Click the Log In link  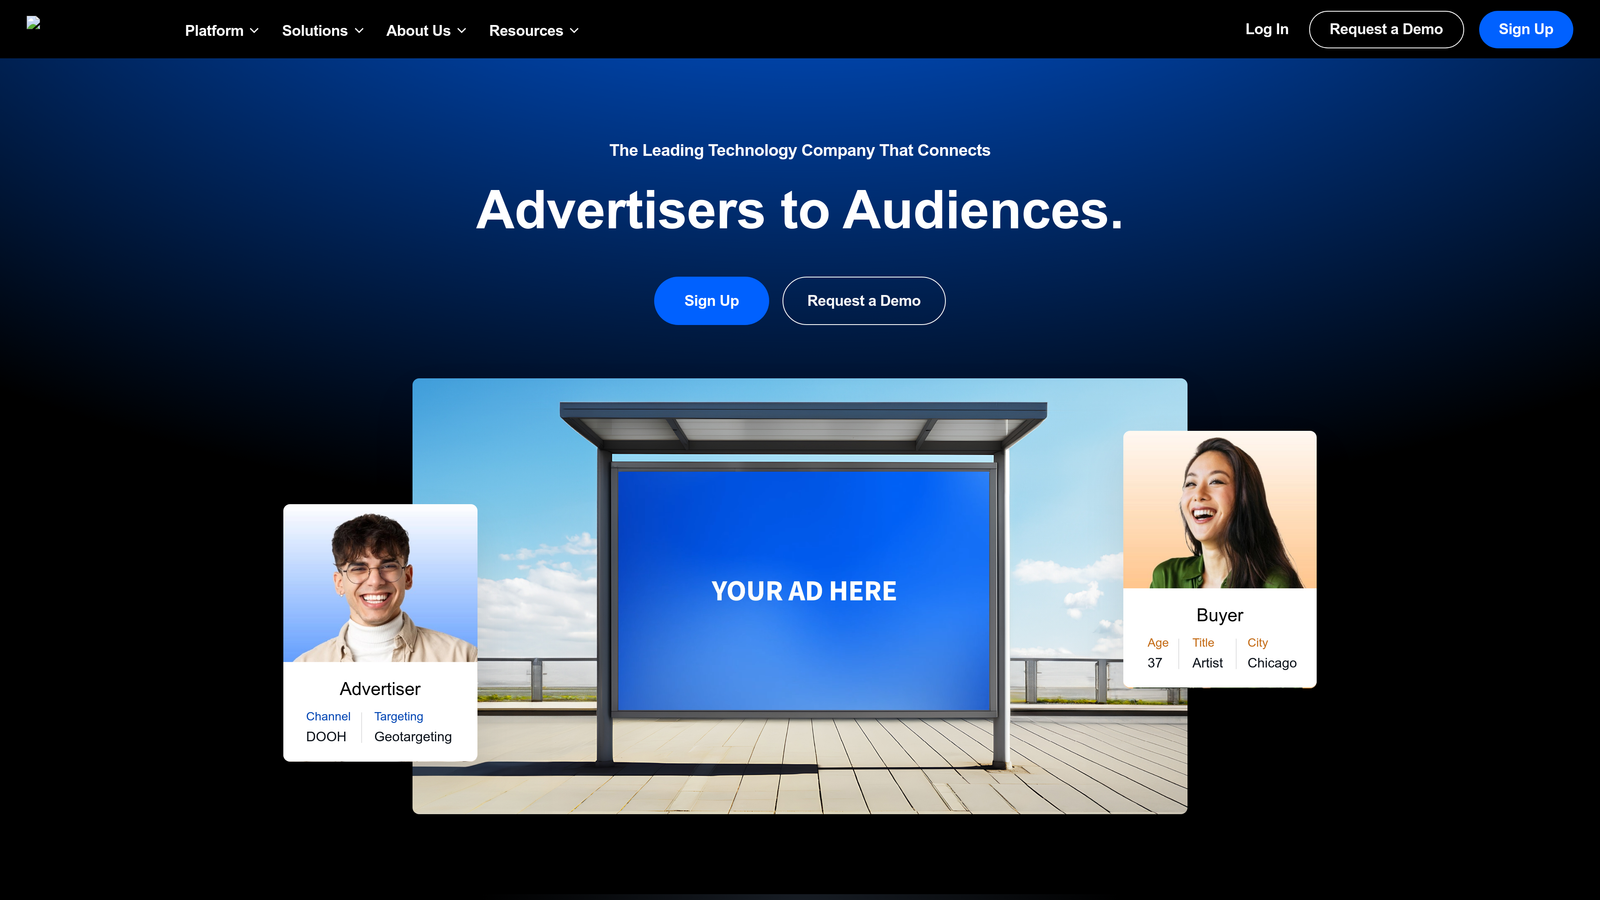click(1266, 29)
